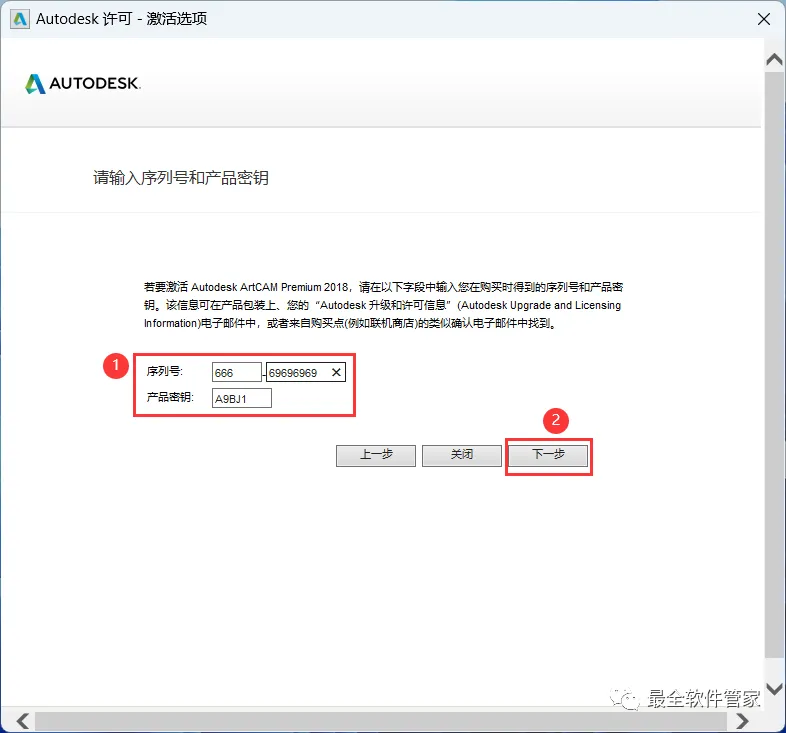Click the 序列号 label
This screenshot has height=733, width=786.
[165, 371]
